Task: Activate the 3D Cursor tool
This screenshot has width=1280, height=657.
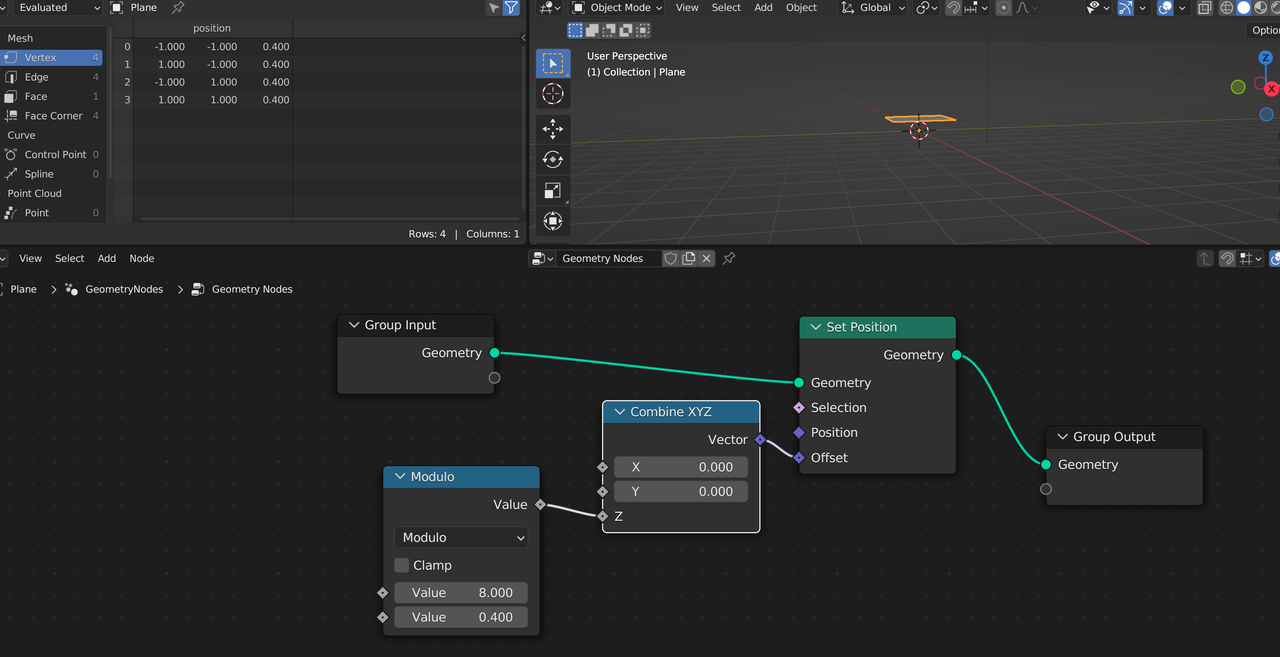Action: 552,94
